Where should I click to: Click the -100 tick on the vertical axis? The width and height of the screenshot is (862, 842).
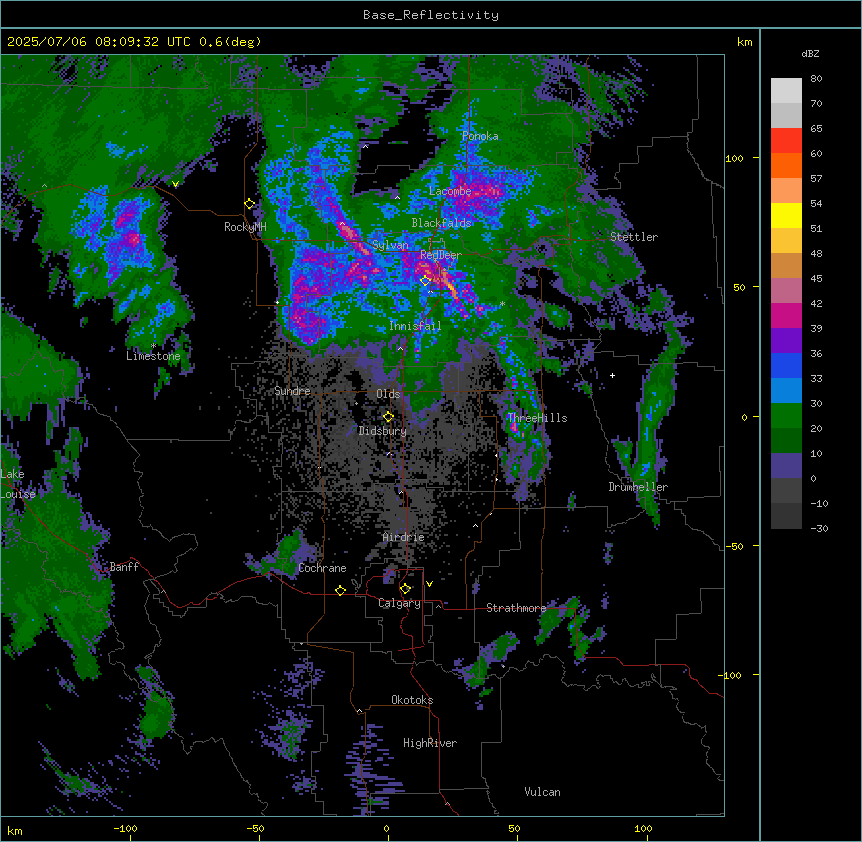[731, 675]
